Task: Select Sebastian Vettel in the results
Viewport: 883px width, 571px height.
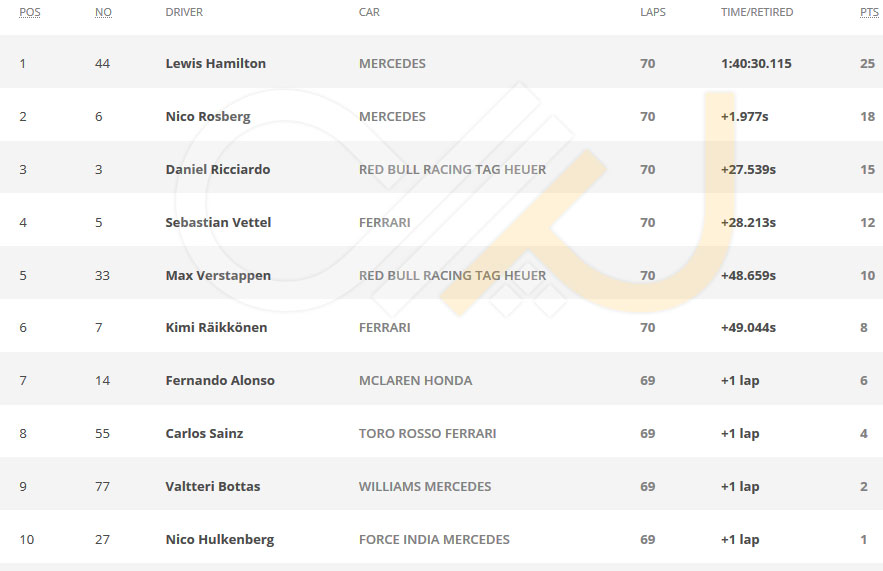Action: [218, 222]
